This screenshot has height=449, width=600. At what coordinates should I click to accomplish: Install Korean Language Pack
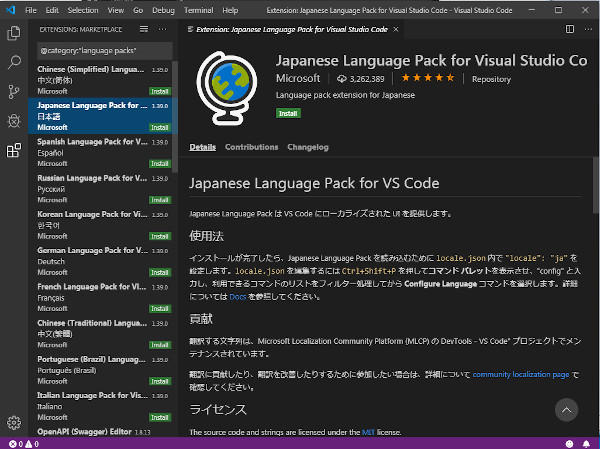[x=160, y=237]
